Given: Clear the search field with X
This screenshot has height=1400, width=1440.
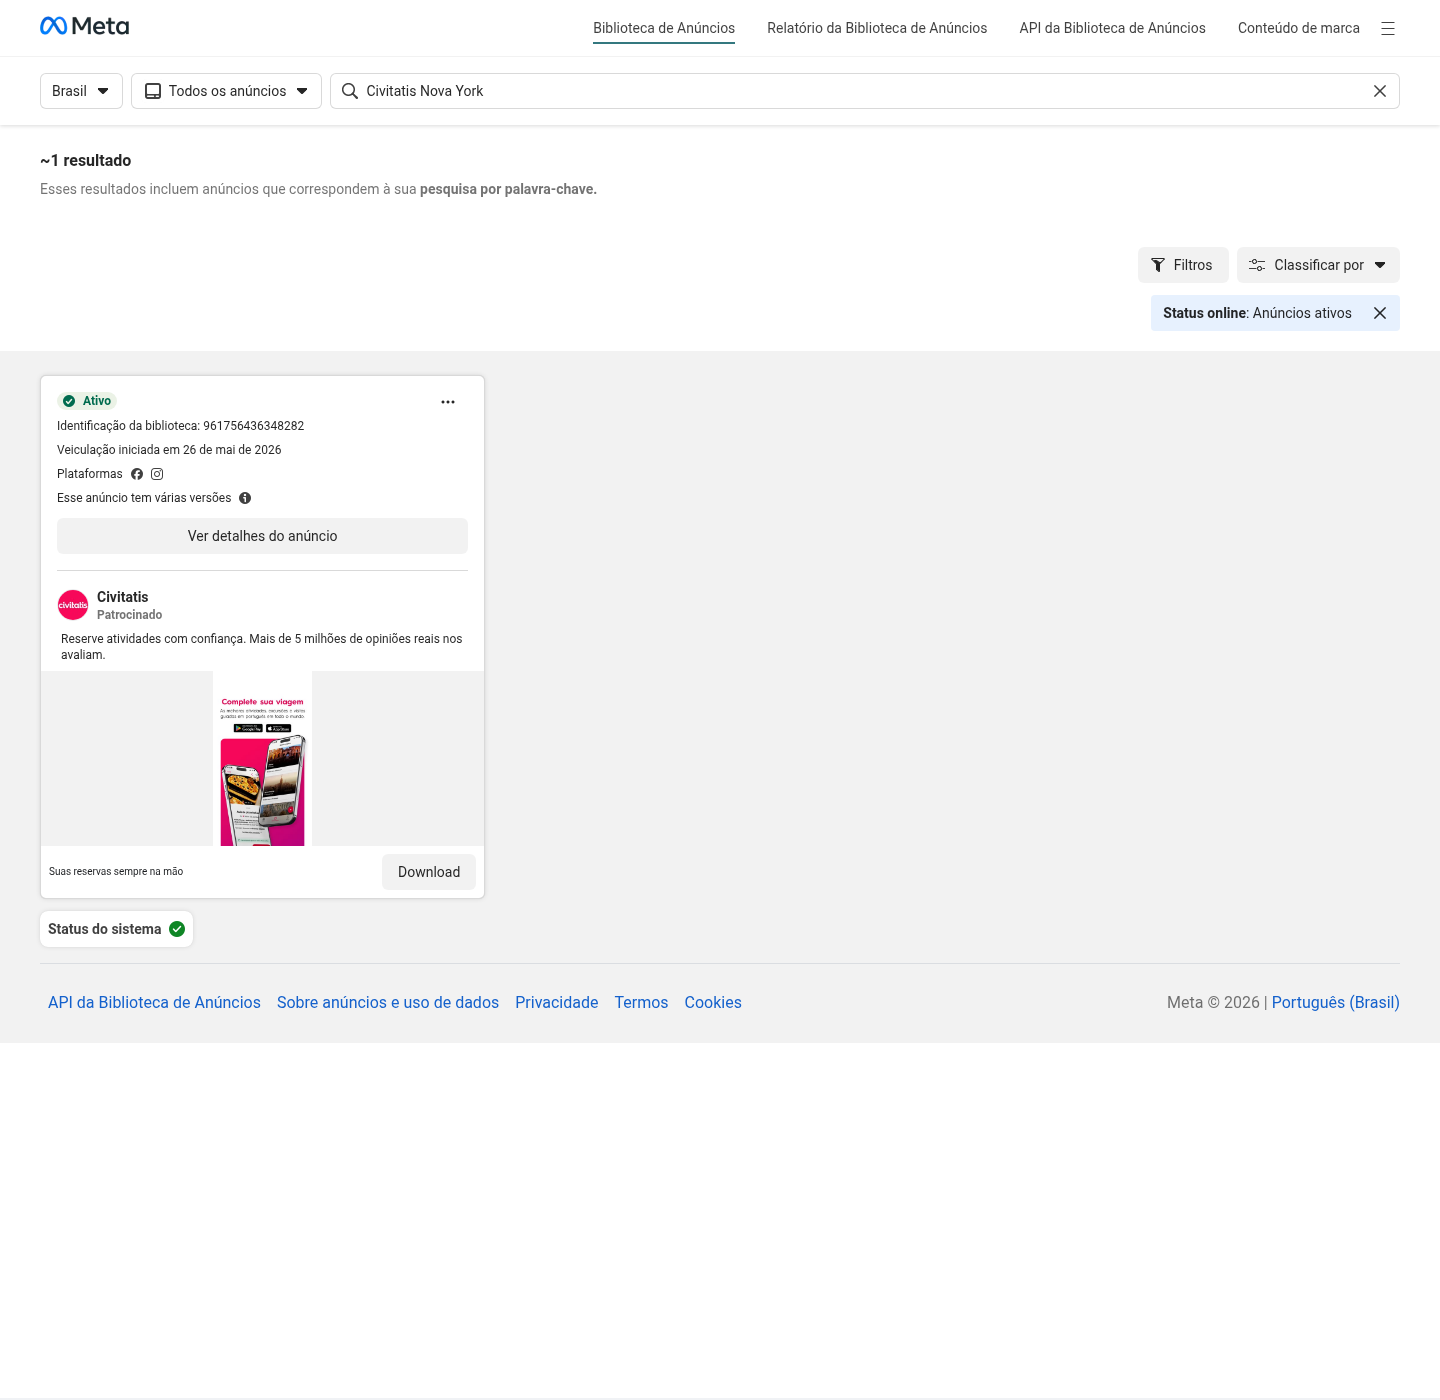Looking at the screenshot, I should click(x=1380, y=91).
